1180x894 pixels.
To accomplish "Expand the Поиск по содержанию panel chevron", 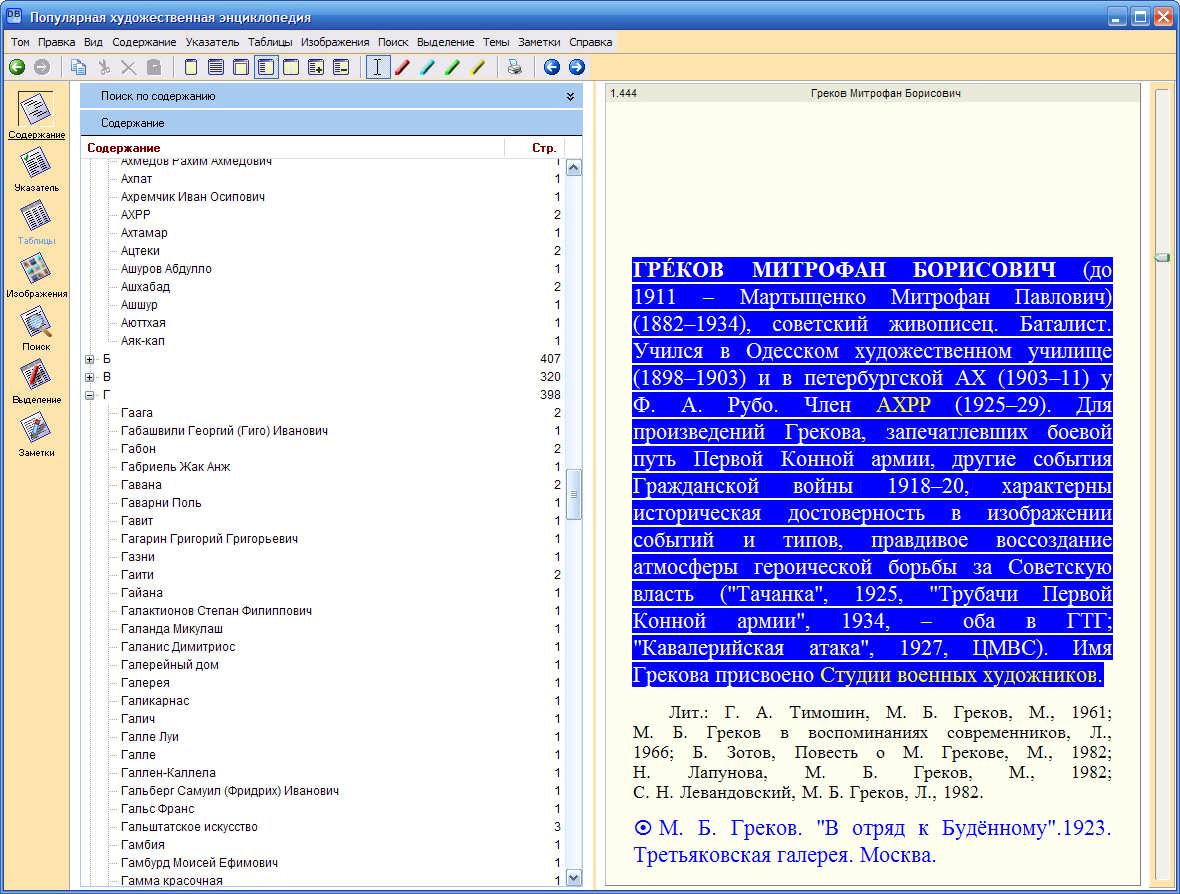I will [570, 96].
